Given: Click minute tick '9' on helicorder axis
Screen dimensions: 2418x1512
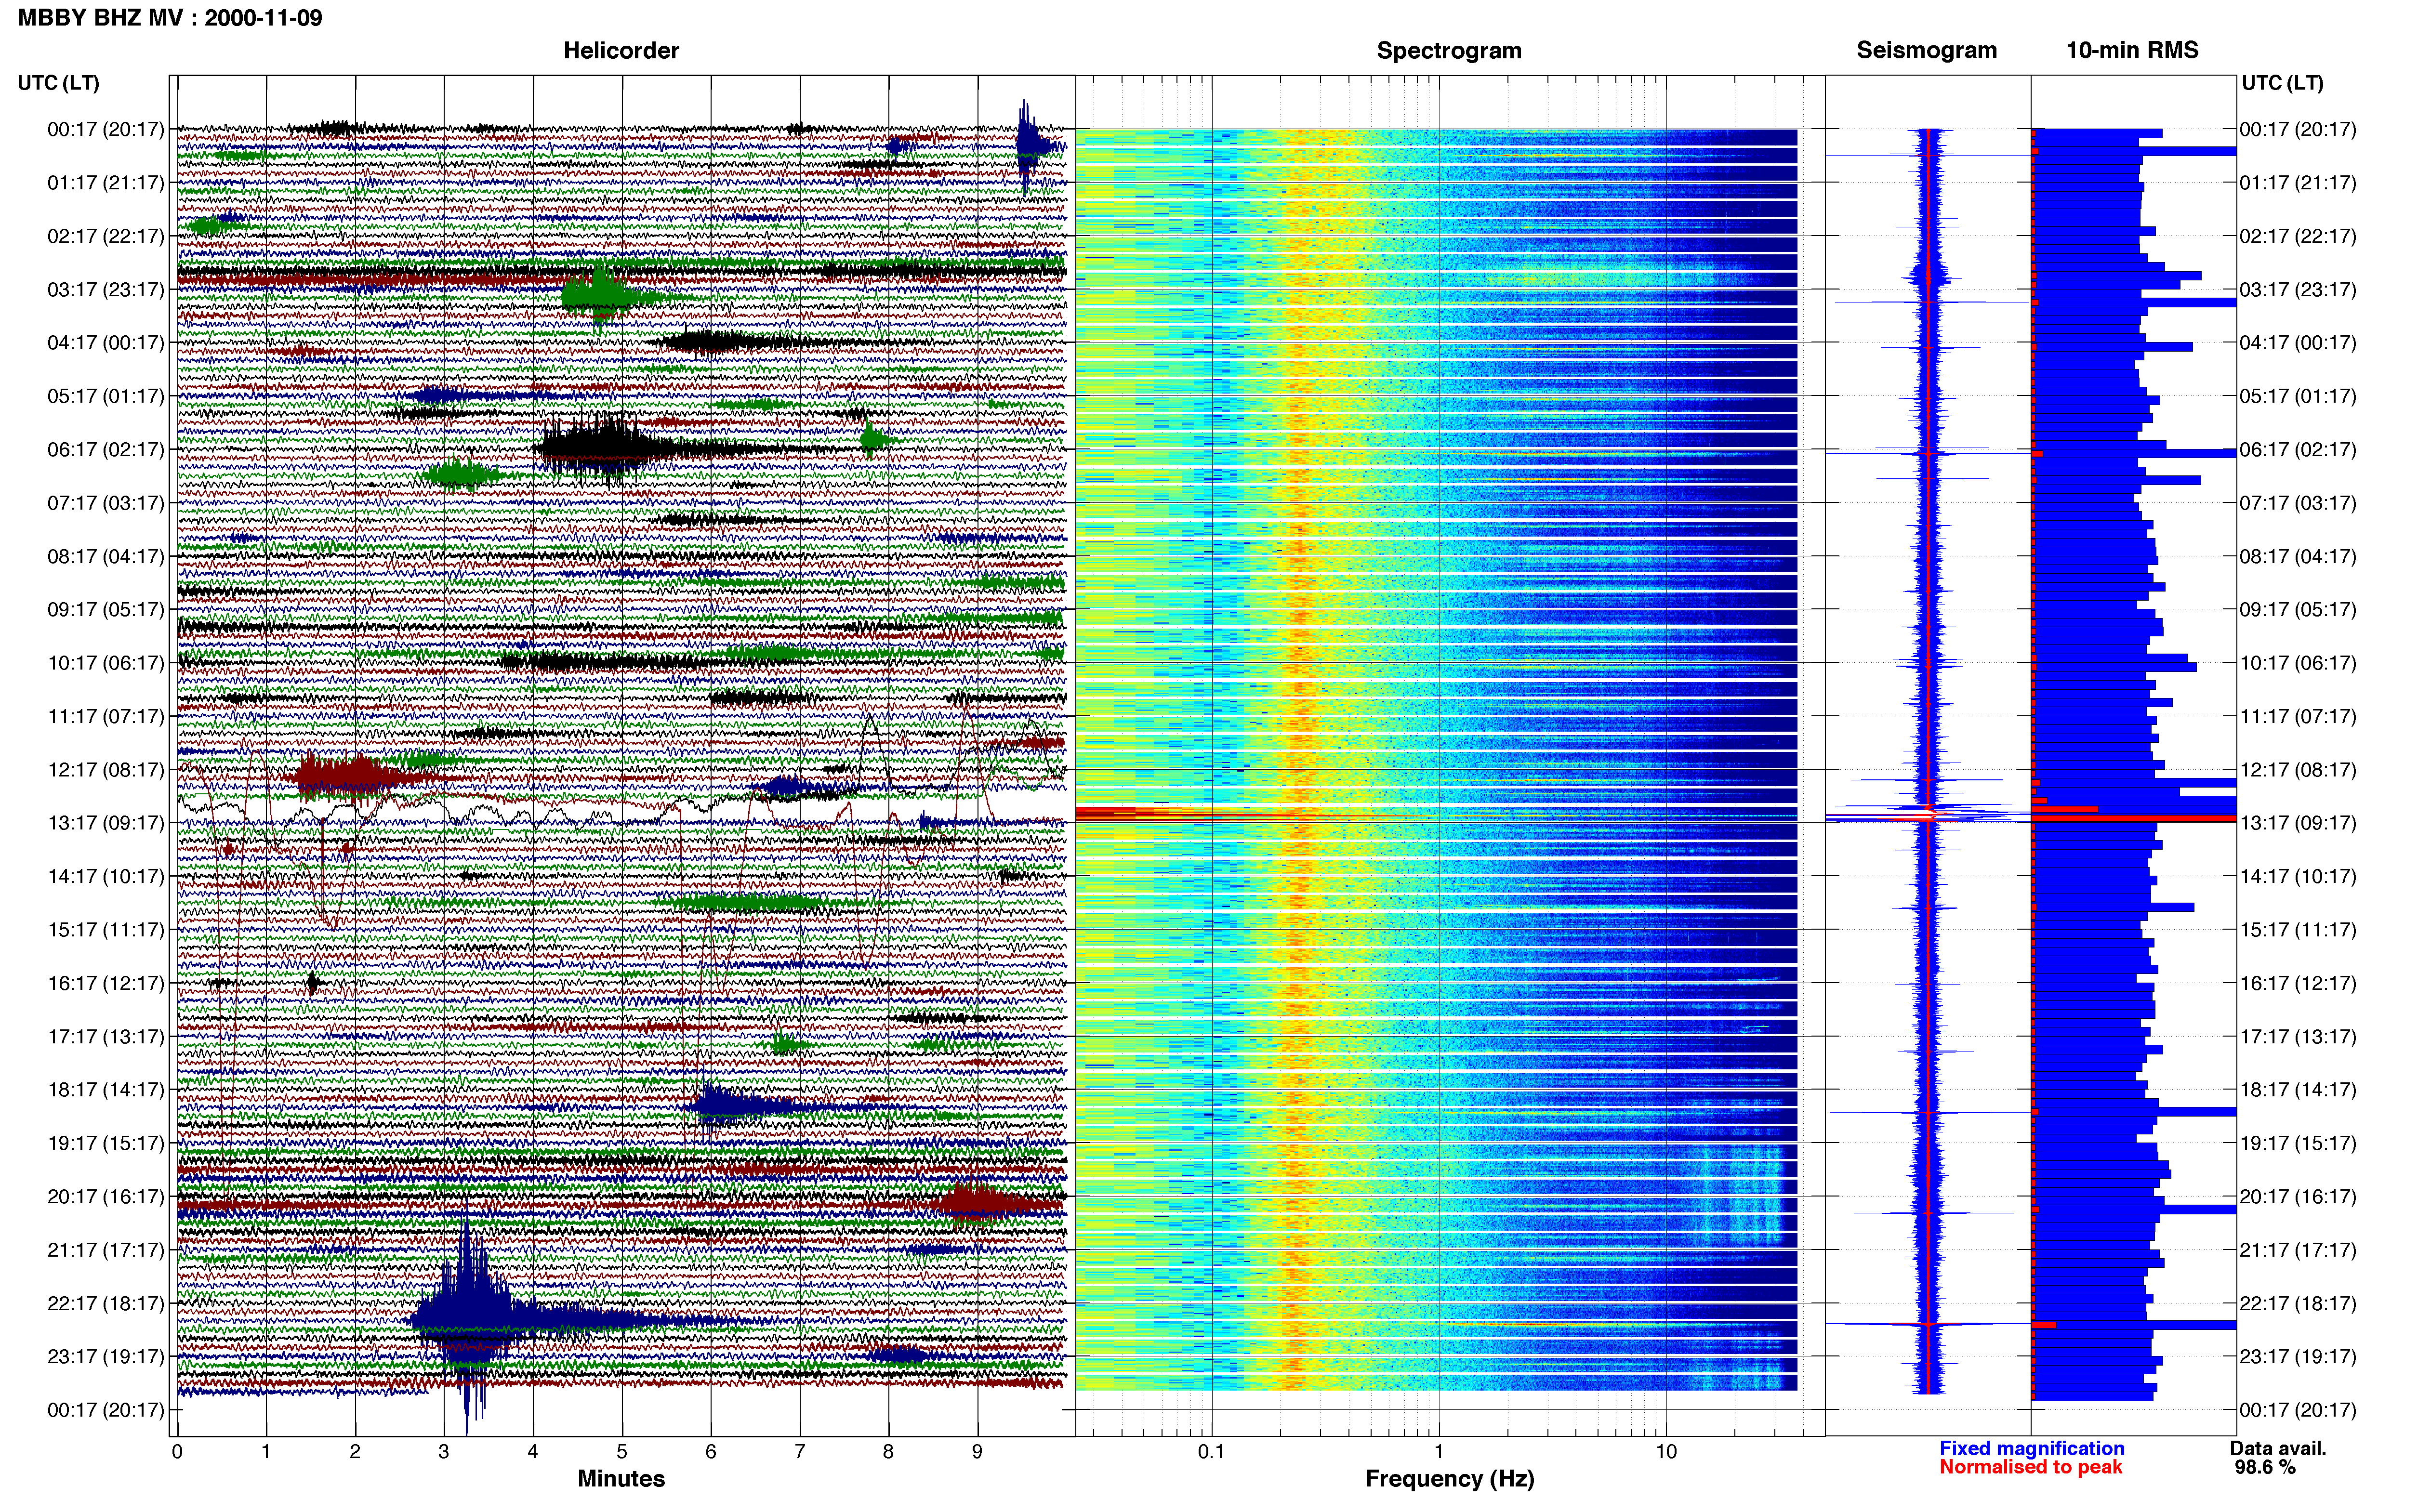Looking at the screenshot, I should coord(977,1451).
